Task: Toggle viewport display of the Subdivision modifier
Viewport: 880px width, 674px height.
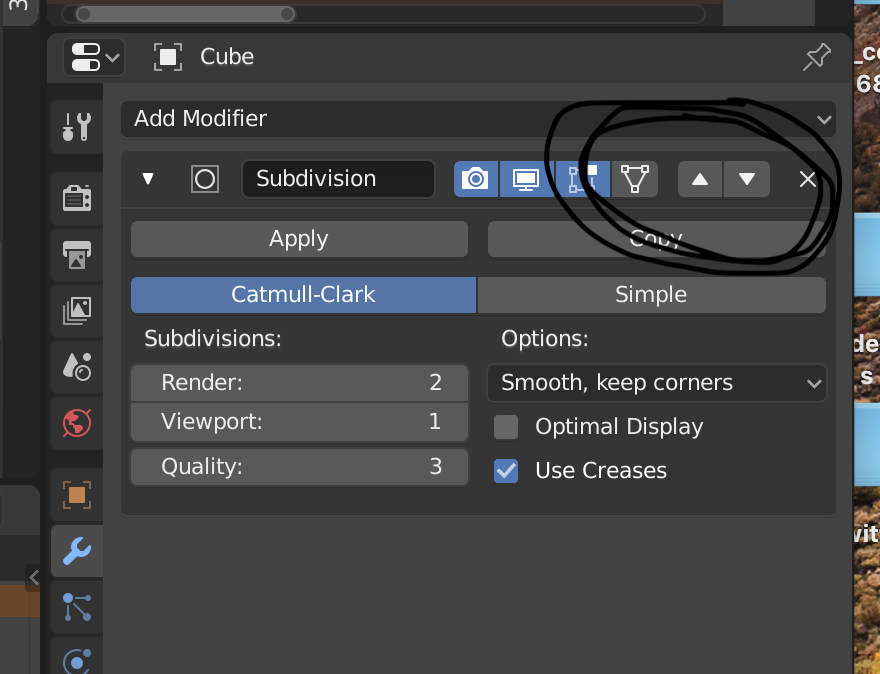Action: click(x=525, y=179)
